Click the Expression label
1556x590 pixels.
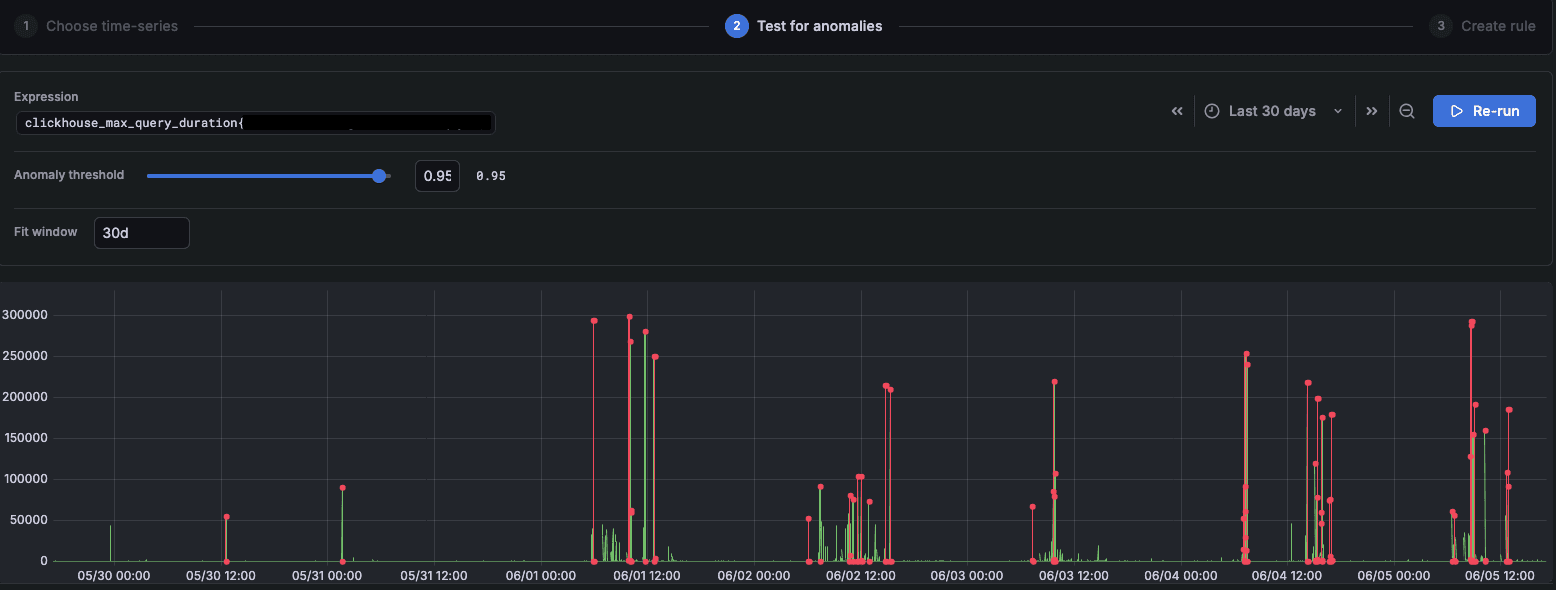46,97
